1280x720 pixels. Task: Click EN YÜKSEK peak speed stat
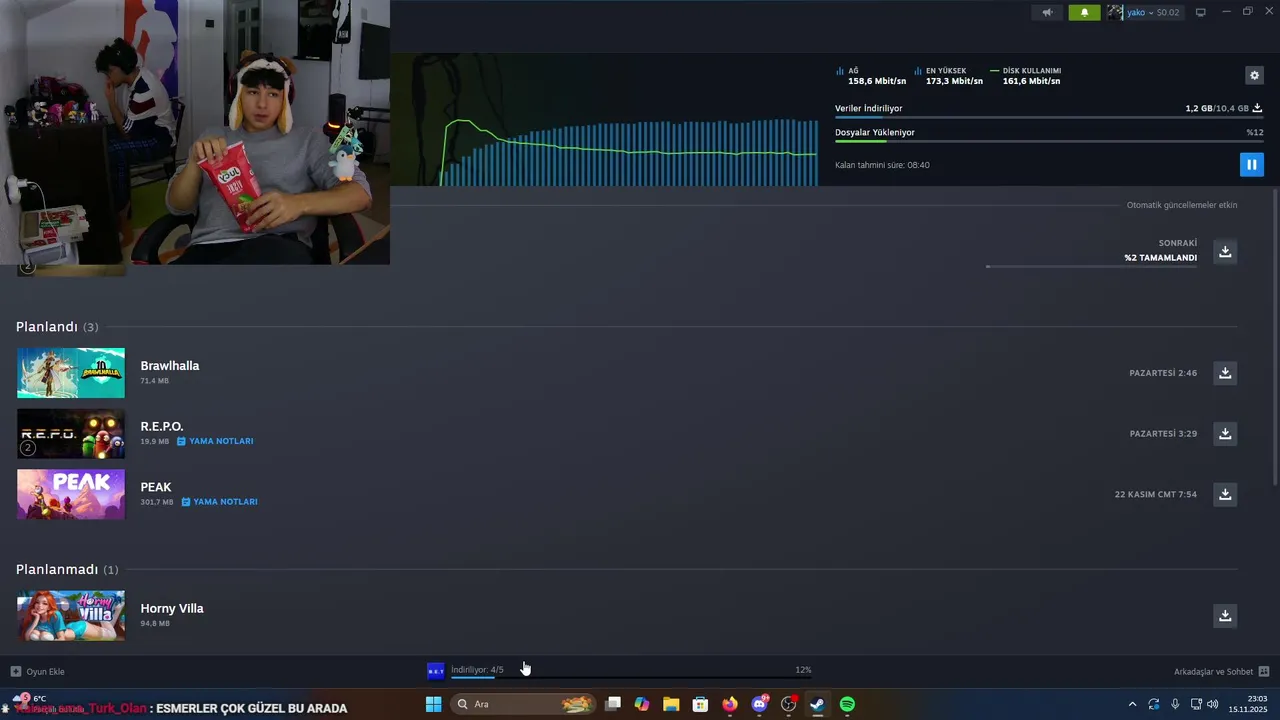[948, 76]
